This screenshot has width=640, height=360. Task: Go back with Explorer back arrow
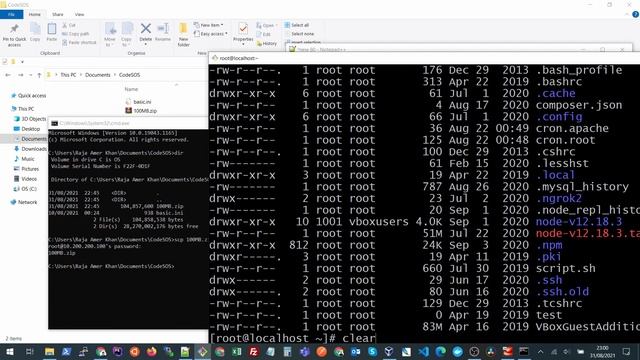point(8,75)
